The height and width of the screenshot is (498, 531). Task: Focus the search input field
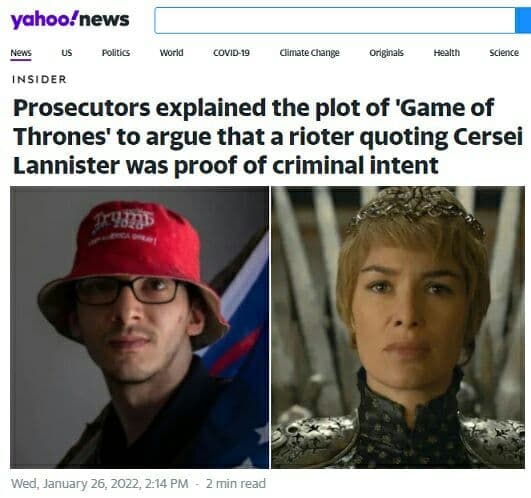(x=335, y=20)
